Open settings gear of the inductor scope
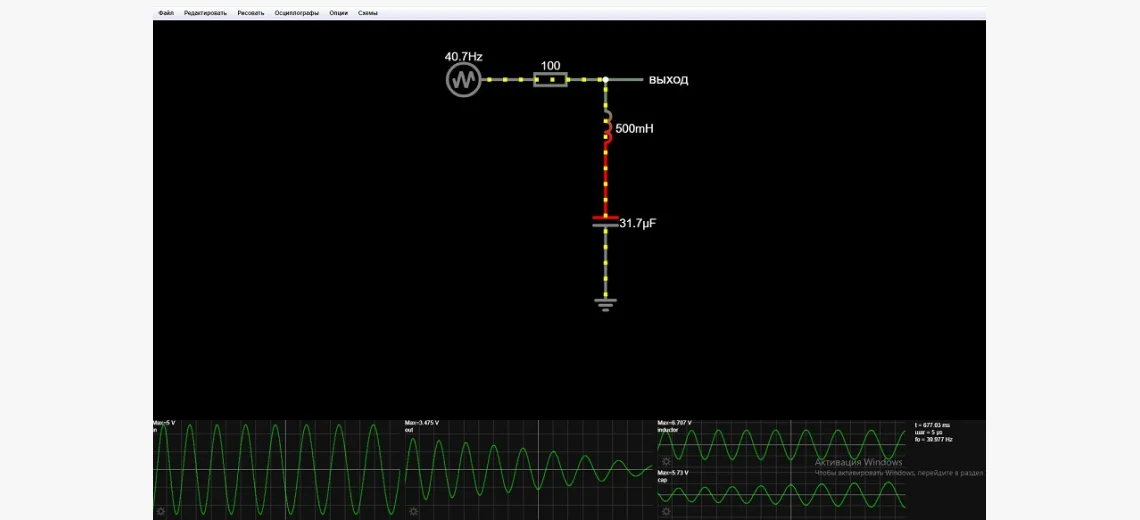1140x520 pixels. (665, 461)
